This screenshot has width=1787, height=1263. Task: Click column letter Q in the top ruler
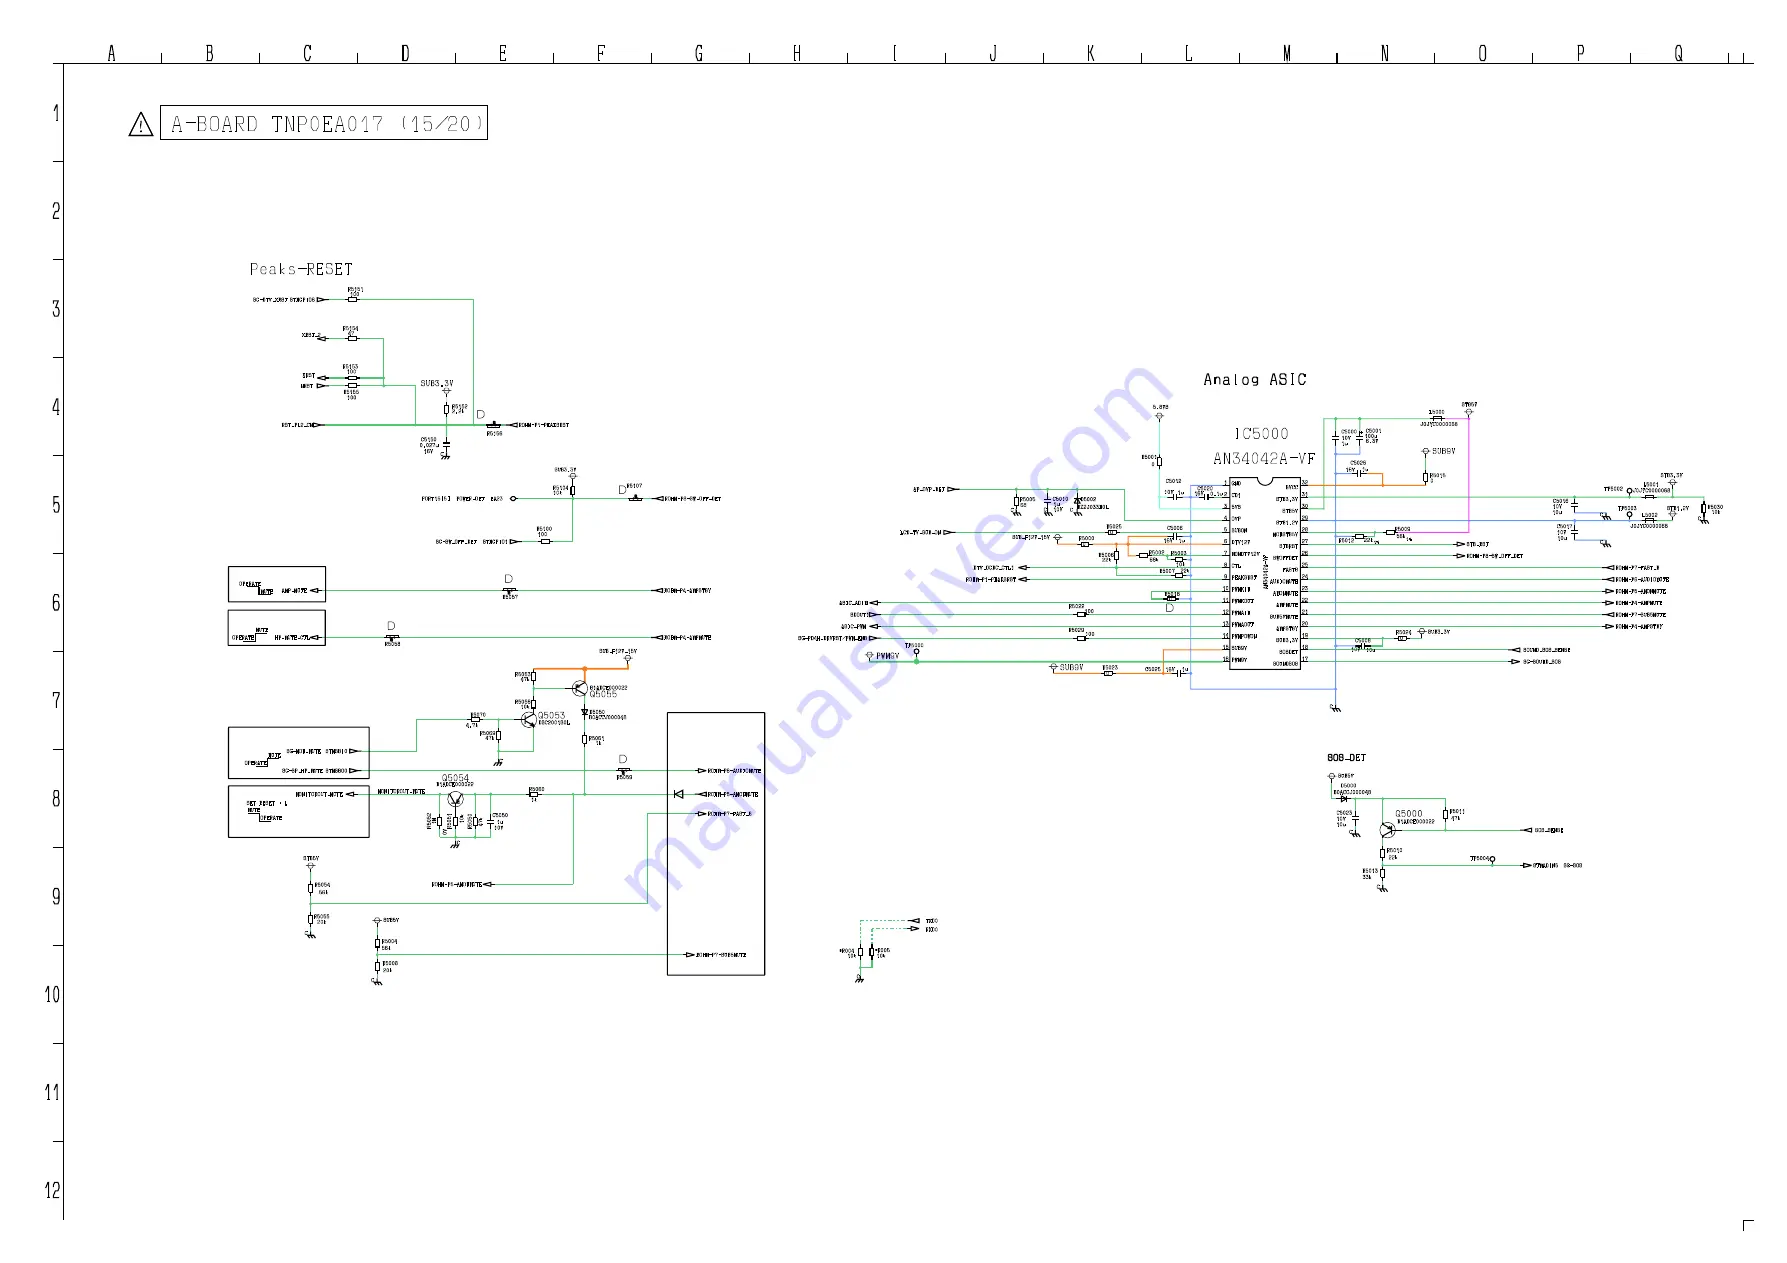click(x=1679, y=53)
